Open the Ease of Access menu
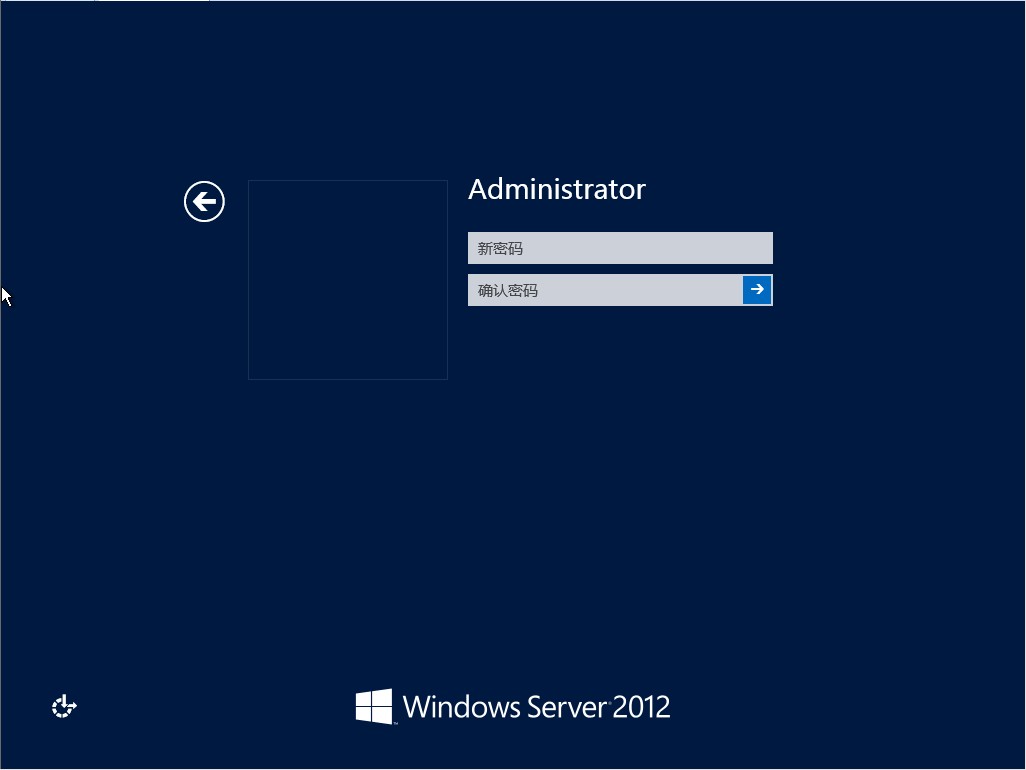 coord(64,707)
